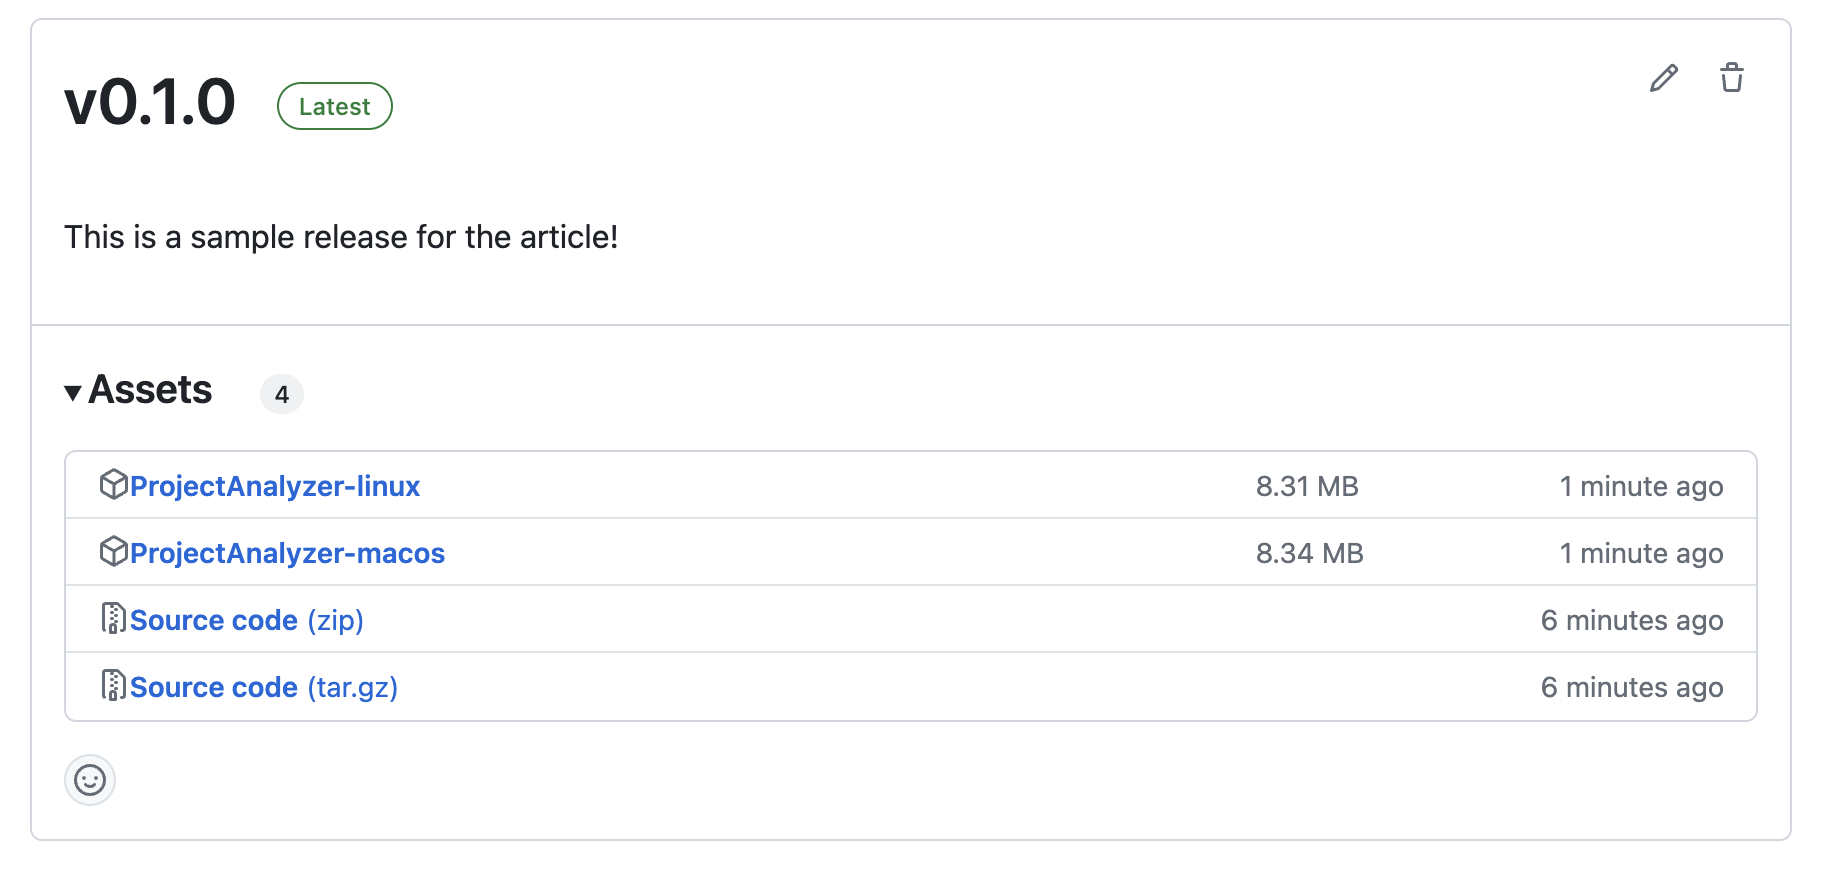The width and height of the screenshot is (1832, 884).
Task: Click the package icon beside ProjectAnalyzer-linux
Action: point(113,485)
